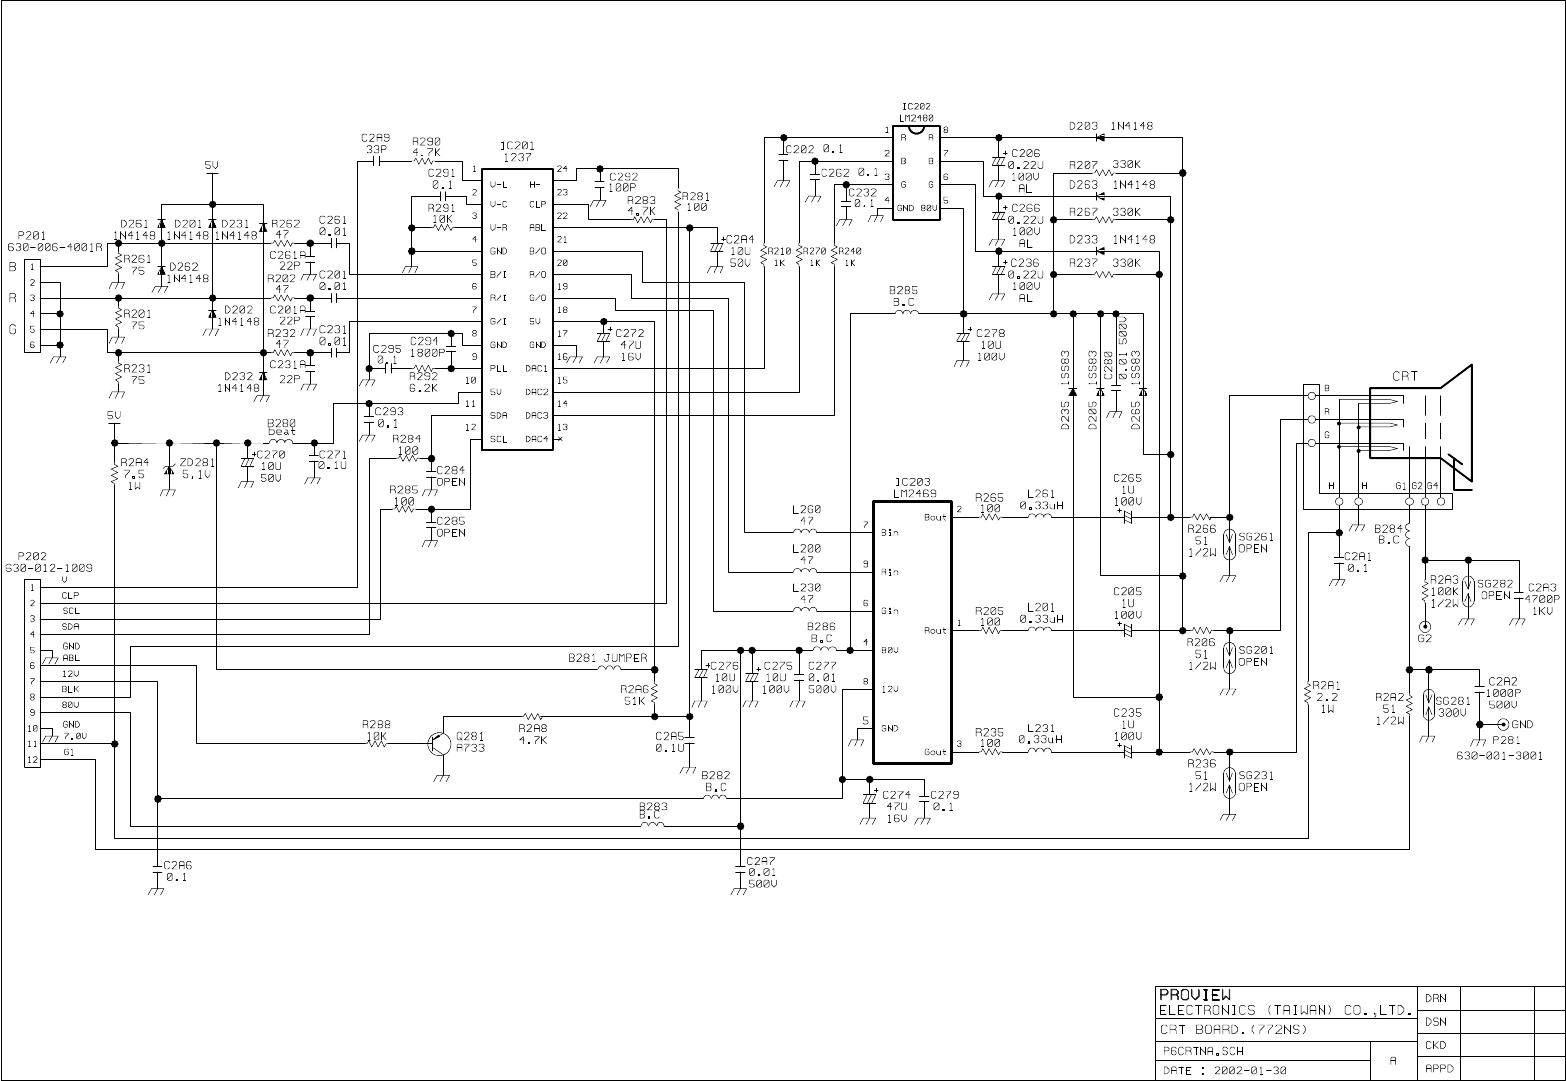Select the "LM2480" part number text

(917, 116)
